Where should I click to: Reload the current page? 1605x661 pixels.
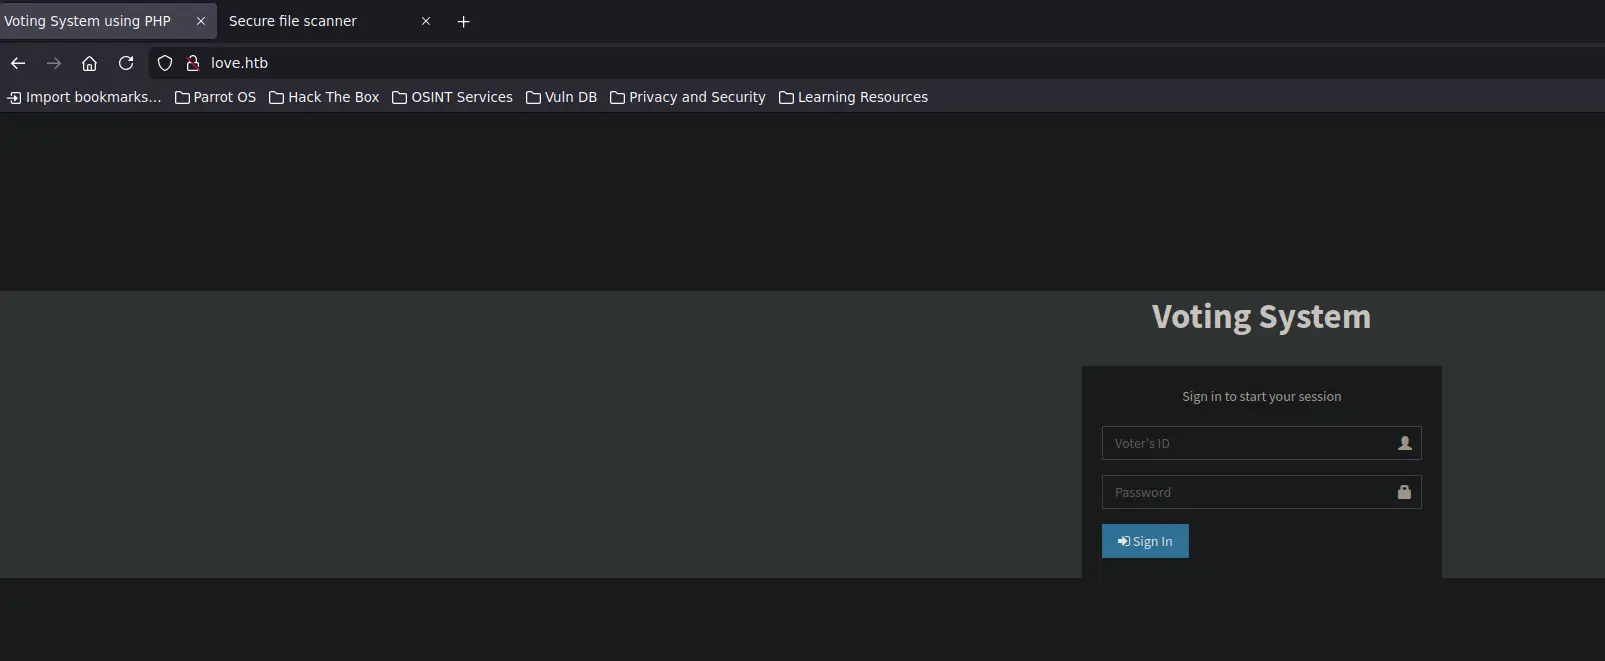126,63
